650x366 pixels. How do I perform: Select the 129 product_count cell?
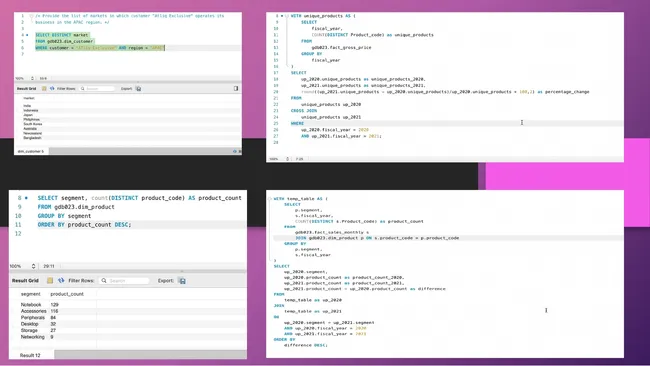click(x=54, y=305)
